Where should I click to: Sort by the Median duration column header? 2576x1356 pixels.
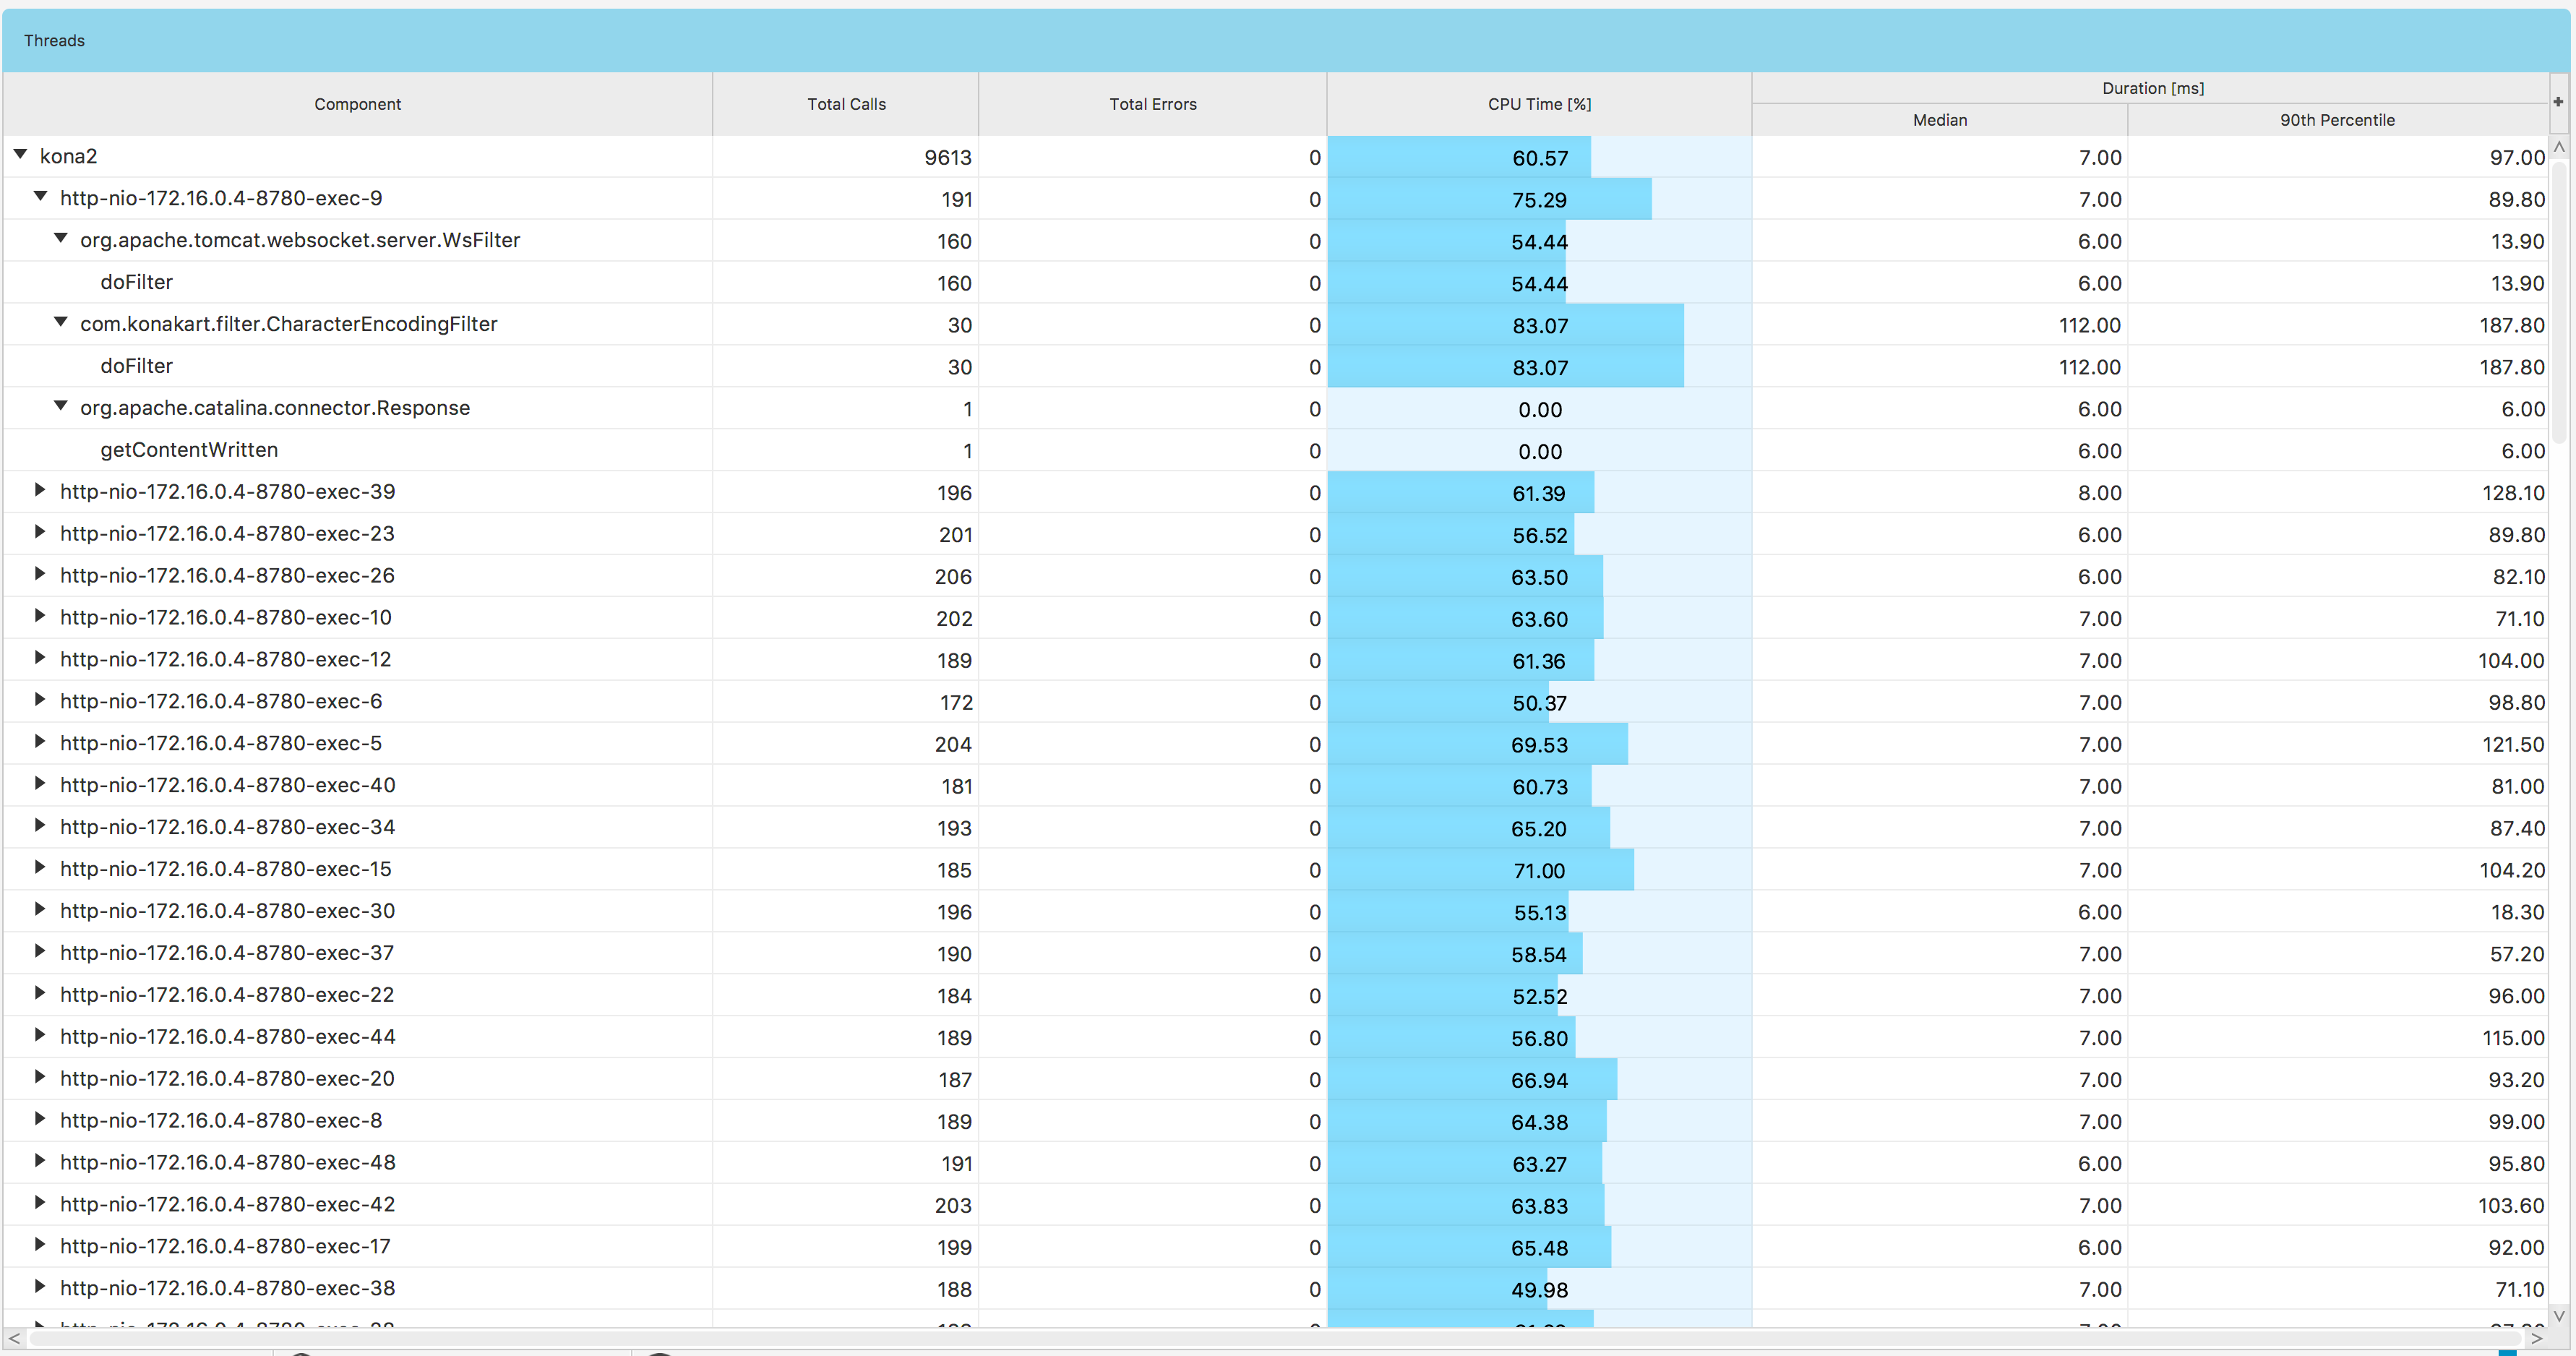(1940, 120)
